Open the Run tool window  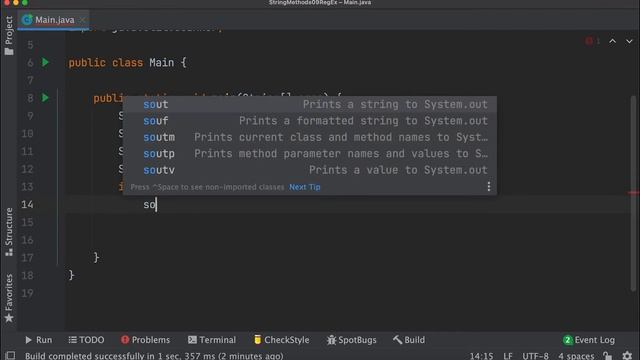pos(39,340)
